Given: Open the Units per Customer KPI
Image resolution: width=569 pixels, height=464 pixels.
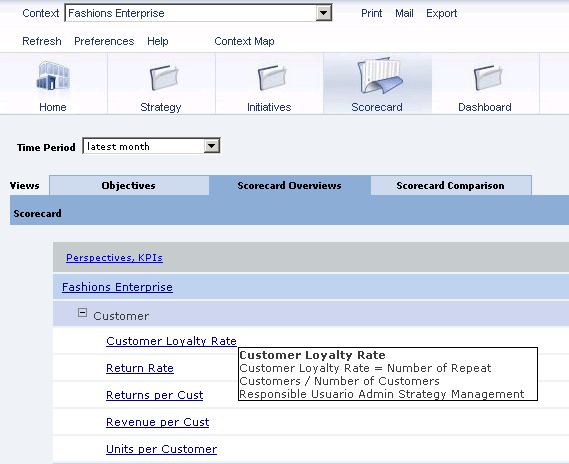Looking at the screenshot, I should pos(161,449).
